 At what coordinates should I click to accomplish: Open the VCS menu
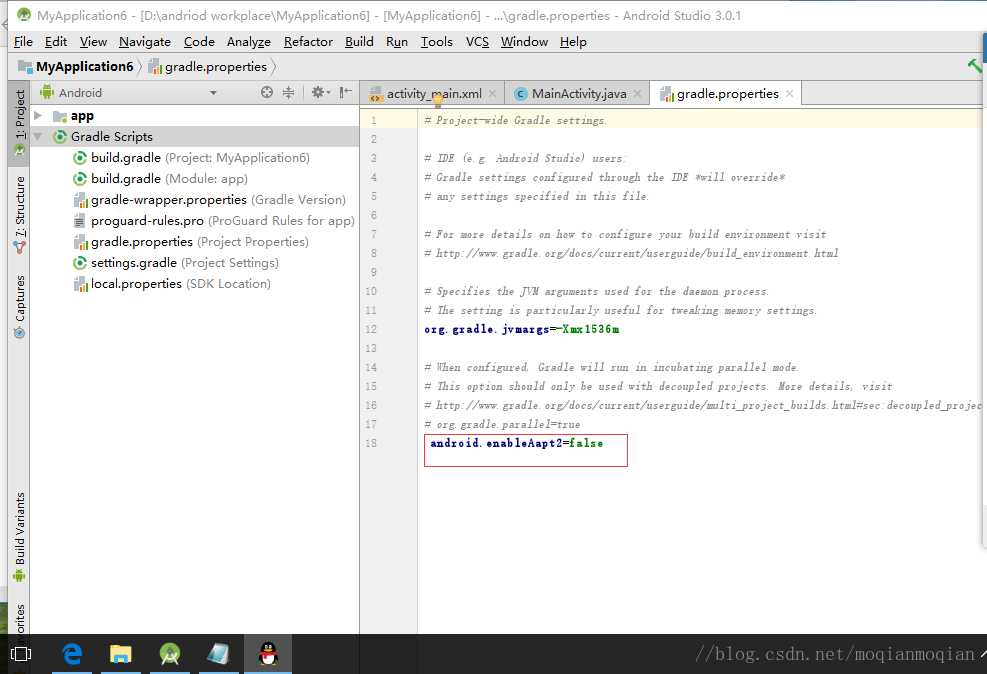[x=477, y=42]
